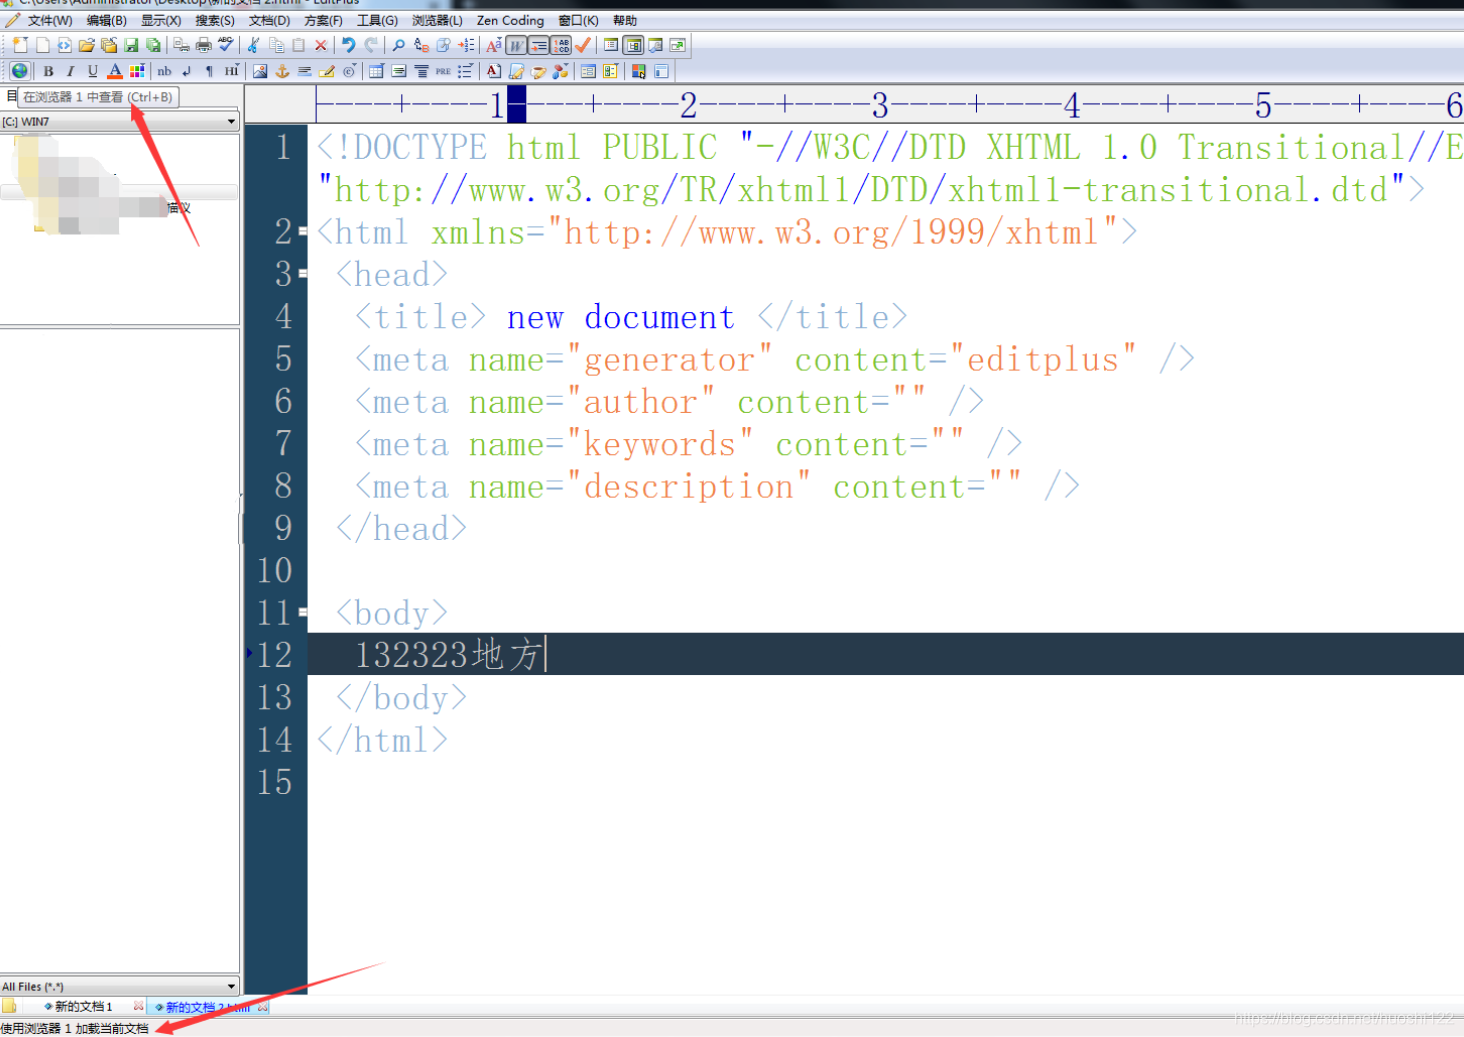Open the 搜索(S) menu
1464x1037 pixels.
(215, 20)
